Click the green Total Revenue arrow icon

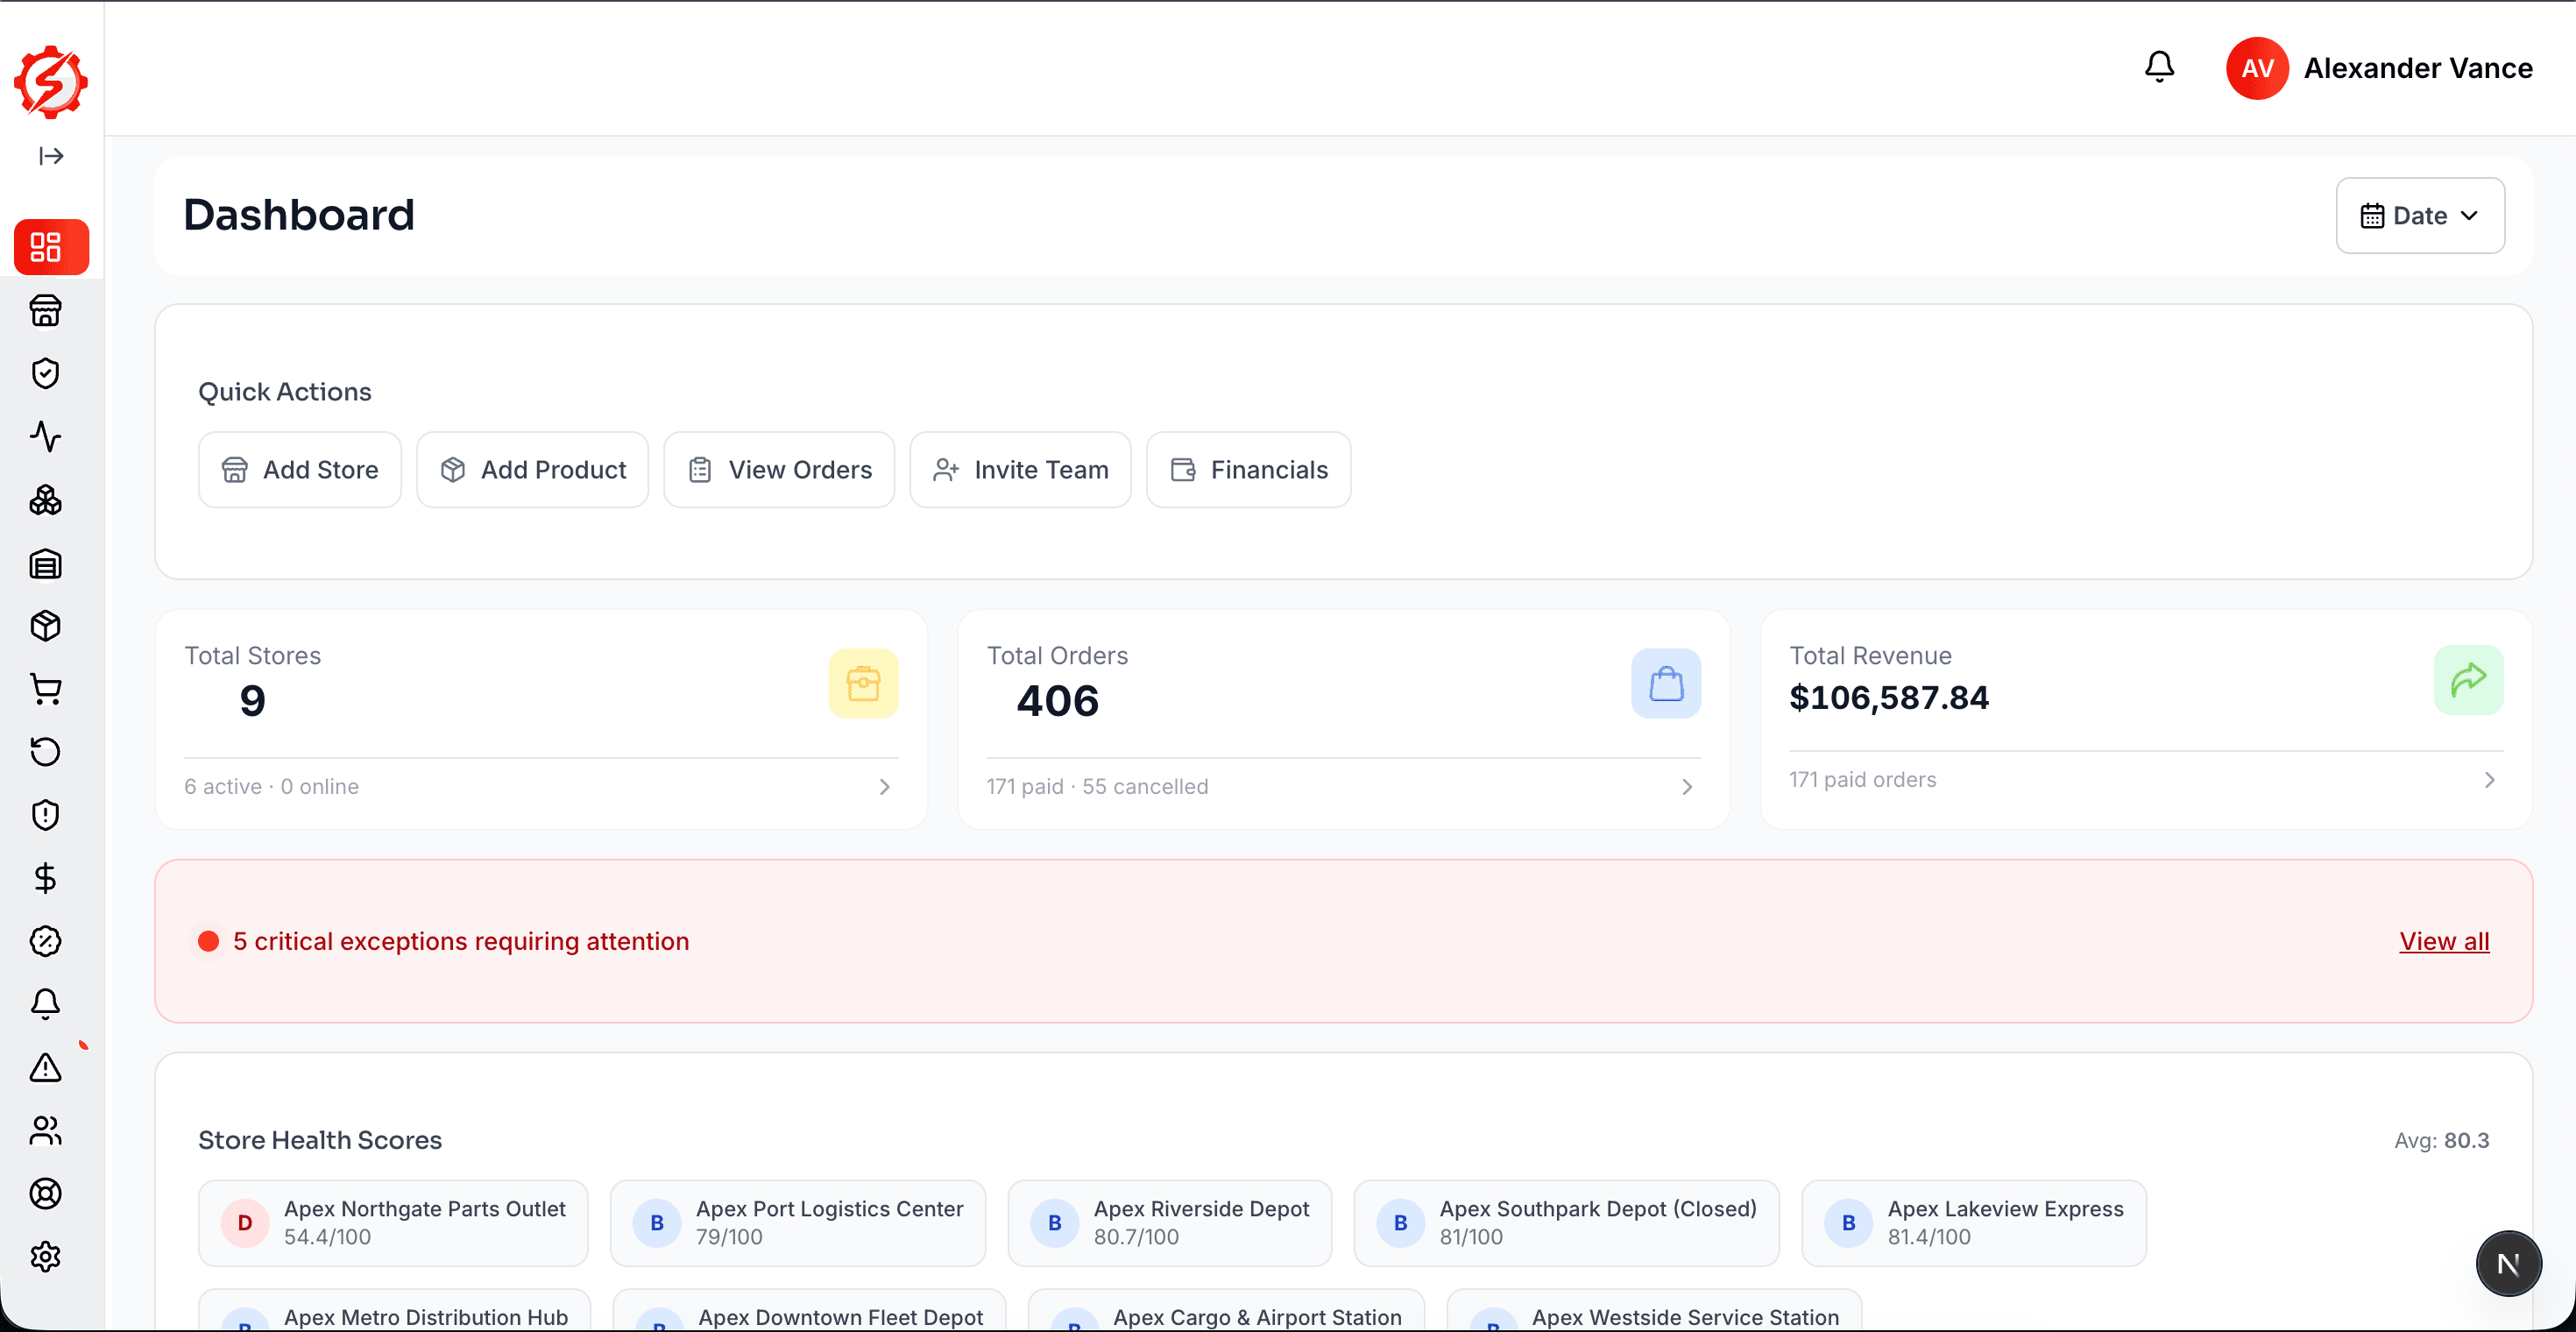tap(2469, 680)
